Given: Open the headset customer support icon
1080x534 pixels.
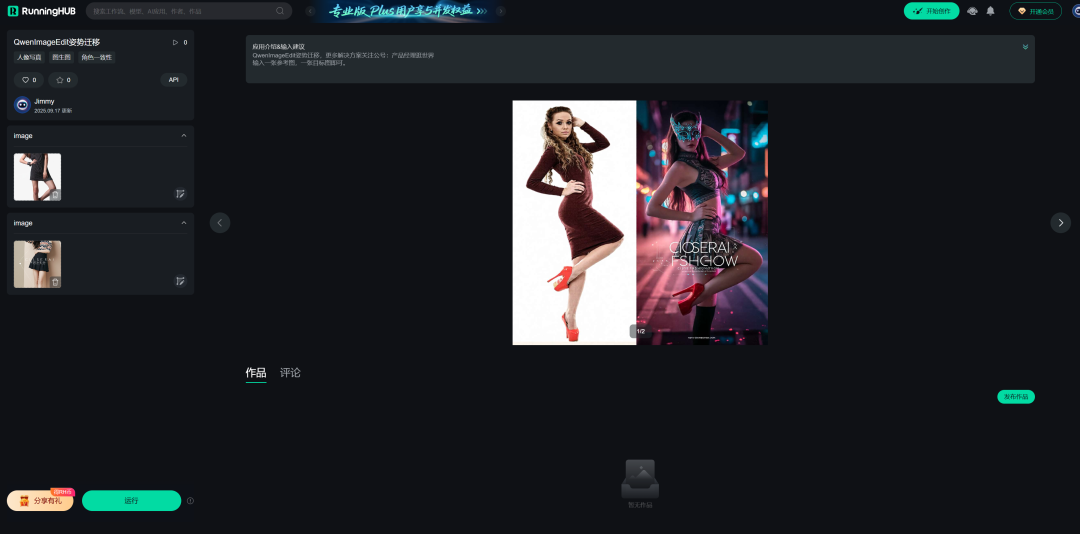Looking at the screenshot, I should pyautogui.click(x=973, y=11).
